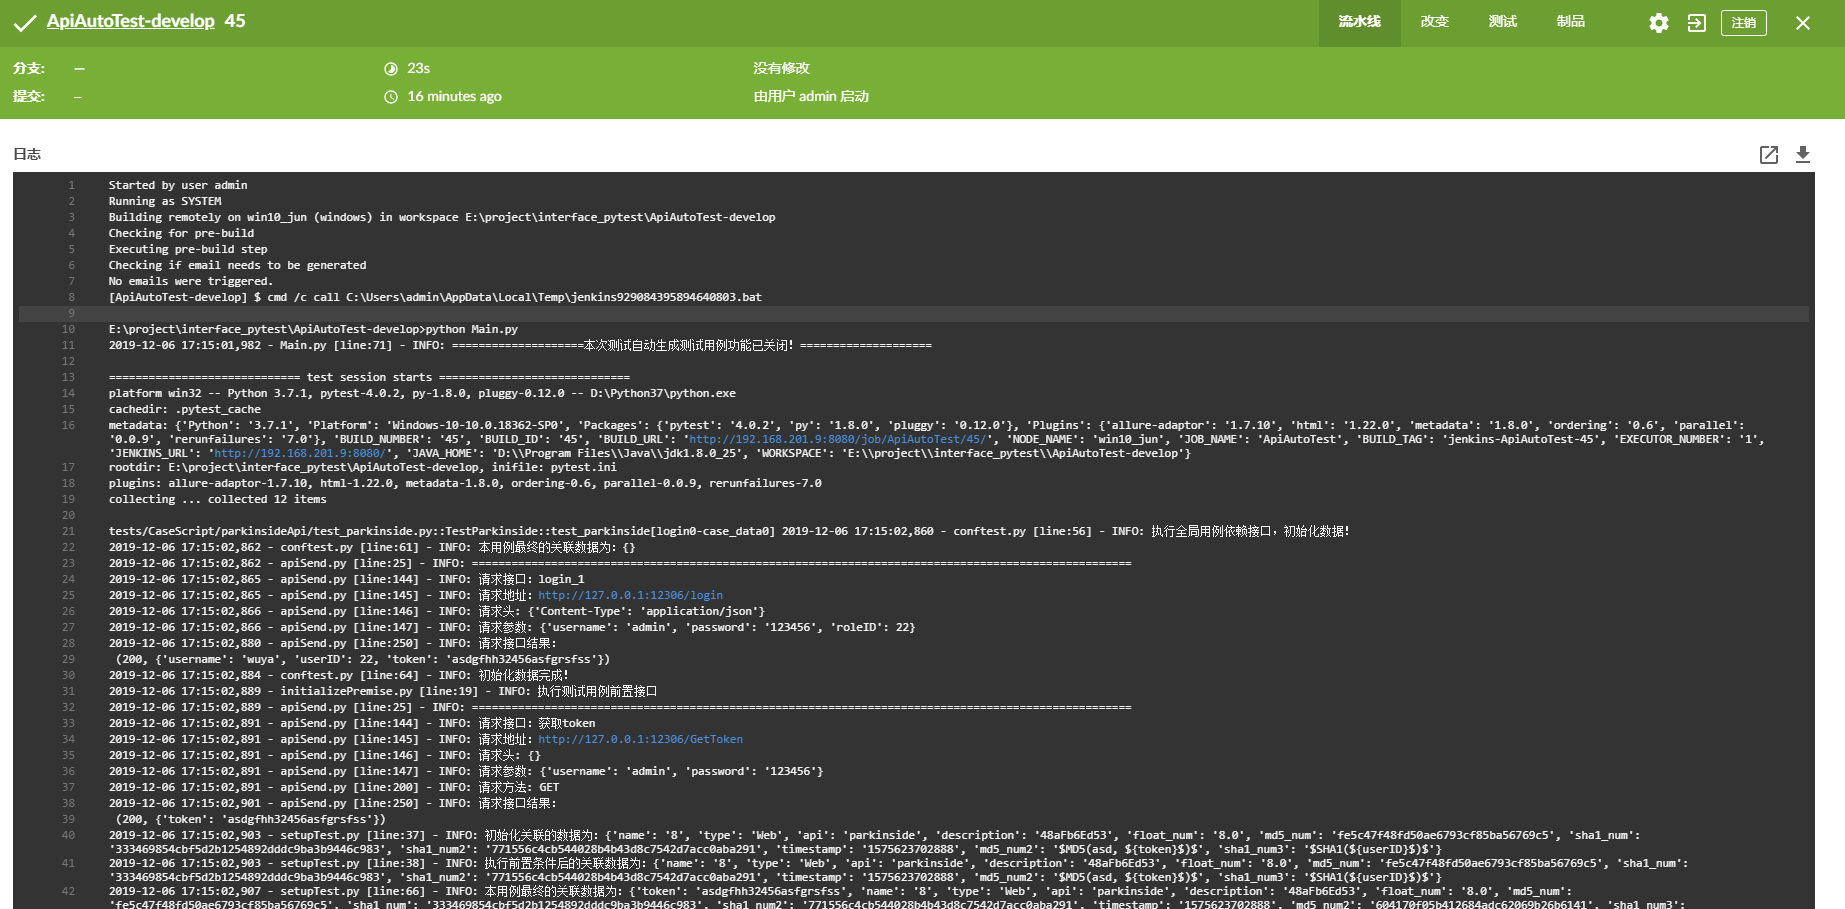Click the 注销 (logout) button
The height and width of the screenshot is (909, 1845).
coord(1743,23)
